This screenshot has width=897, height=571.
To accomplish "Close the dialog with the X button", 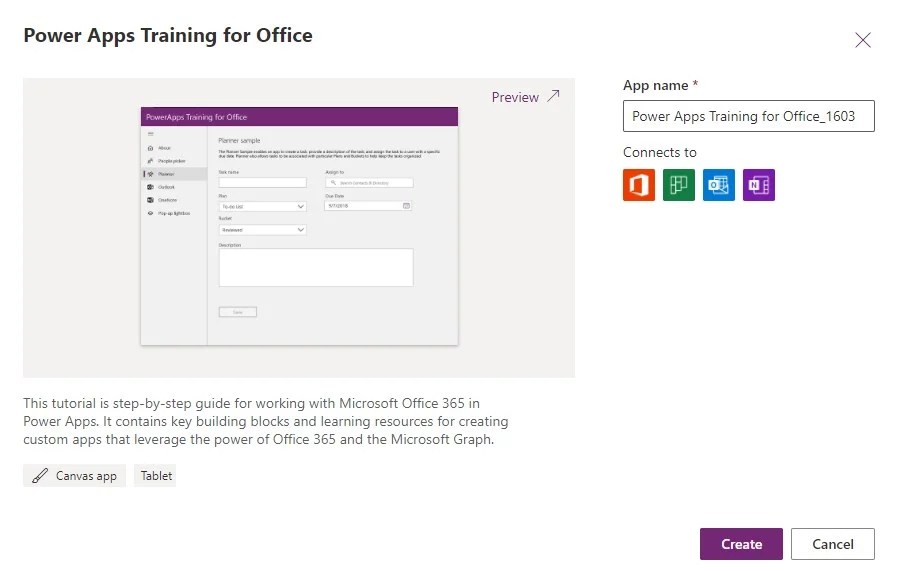I will (x=863, y=40).
